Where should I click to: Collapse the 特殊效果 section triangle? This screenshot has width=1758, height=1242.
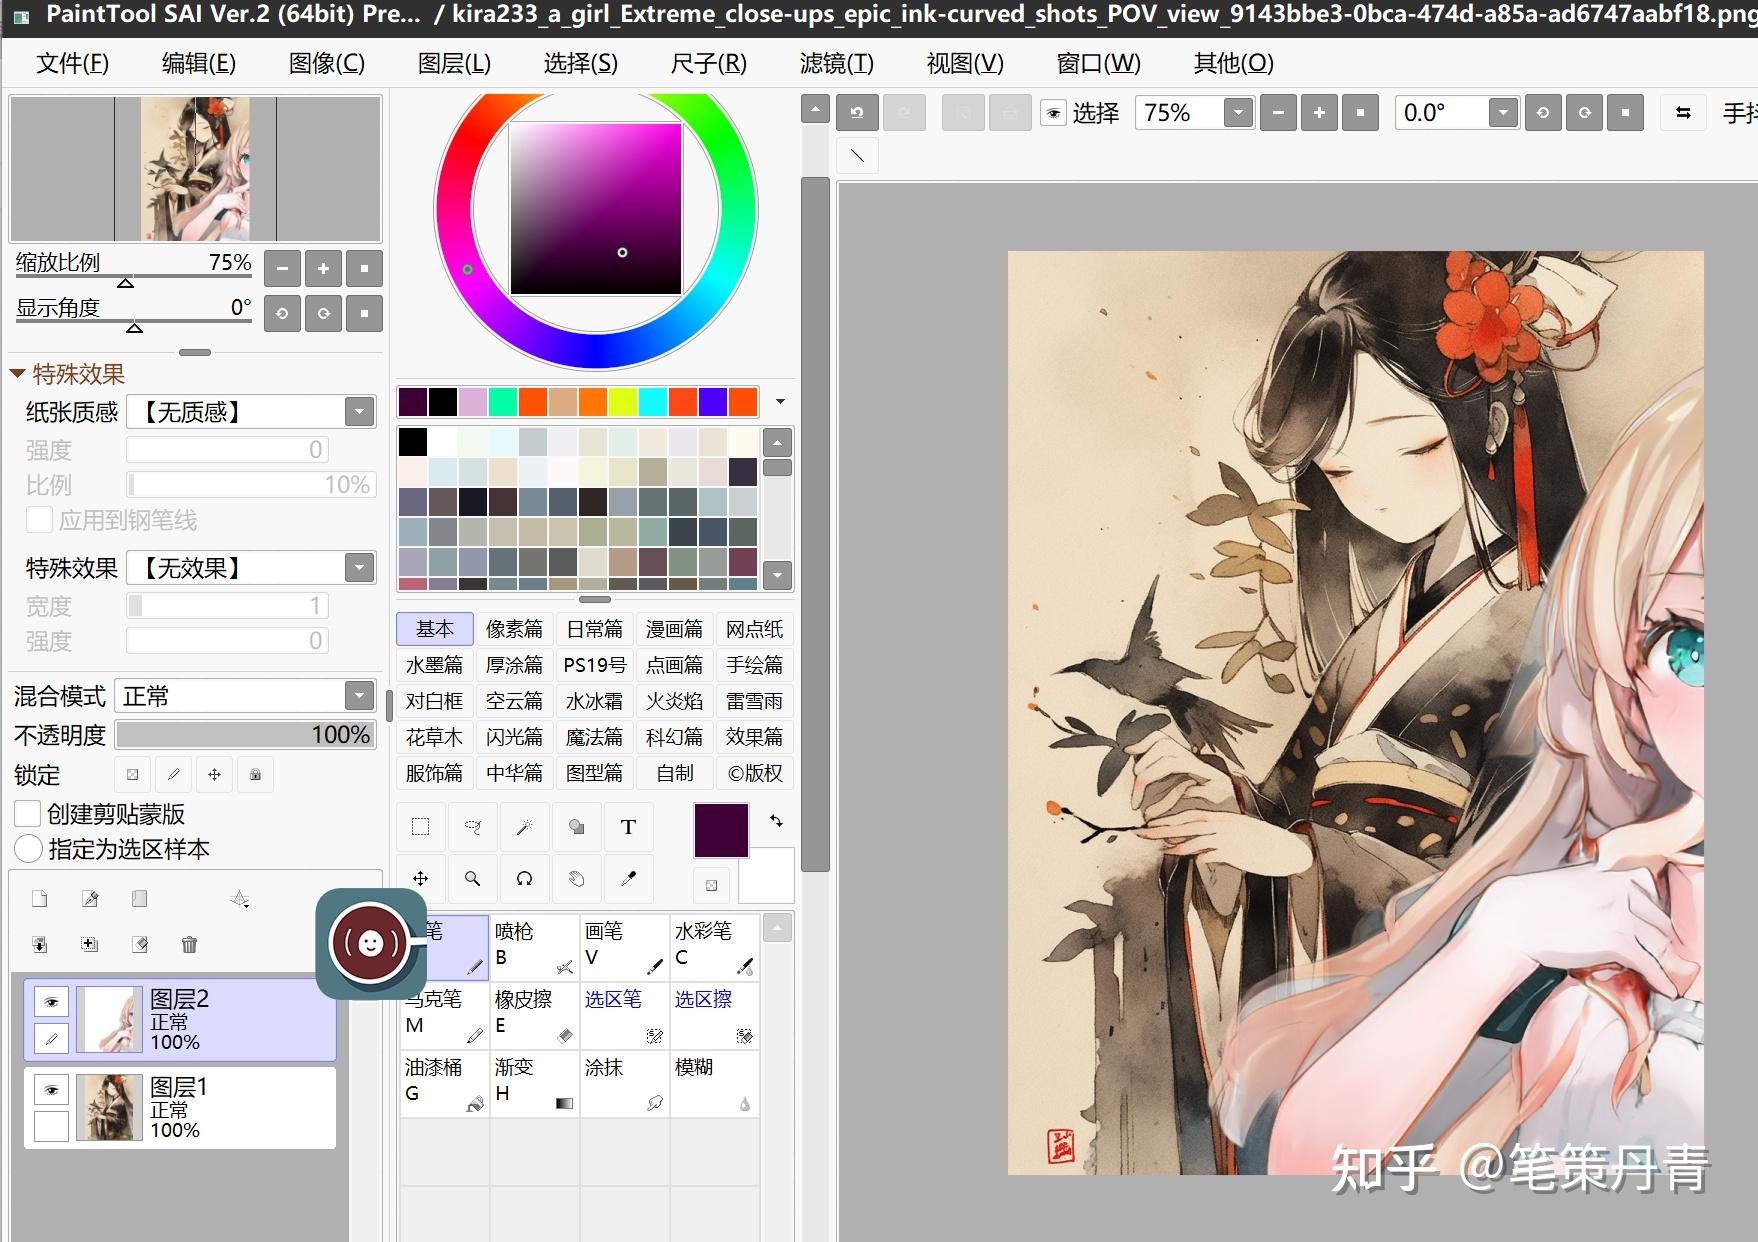point(17,374)
